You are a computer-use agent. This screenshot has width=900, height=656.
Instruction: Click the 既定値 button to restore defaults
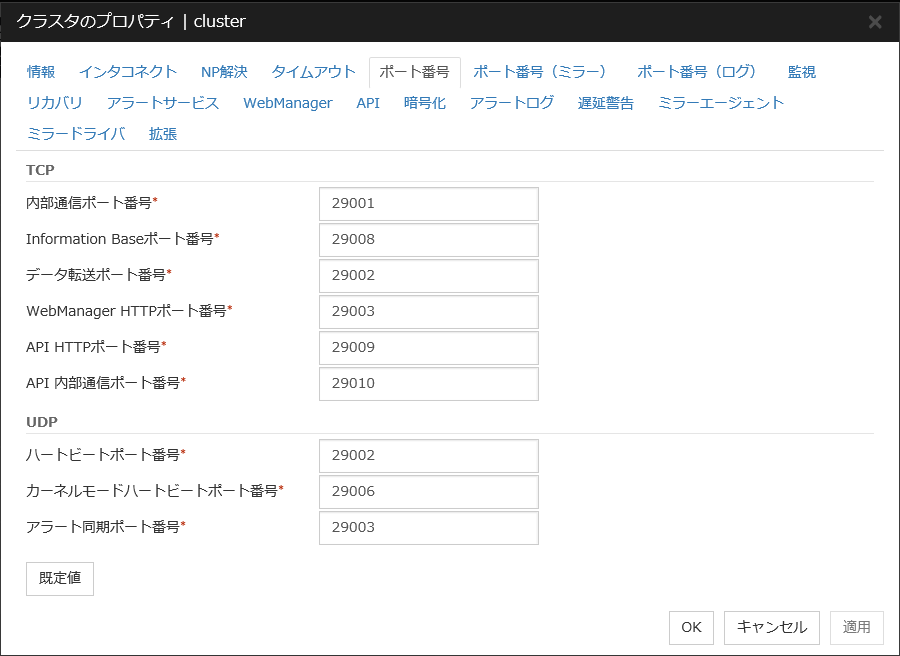pos(59,578)
